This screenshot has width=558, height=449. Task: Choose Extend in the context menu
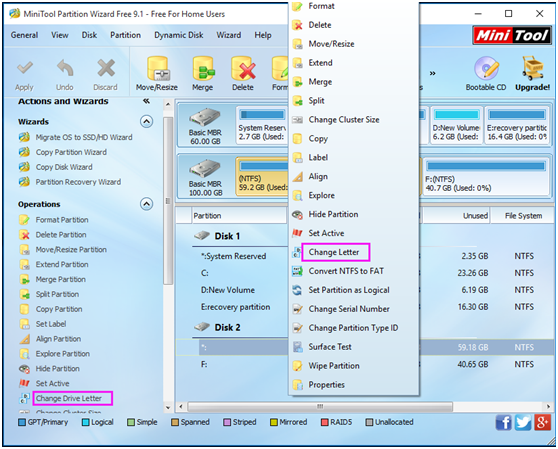point(320,63)
